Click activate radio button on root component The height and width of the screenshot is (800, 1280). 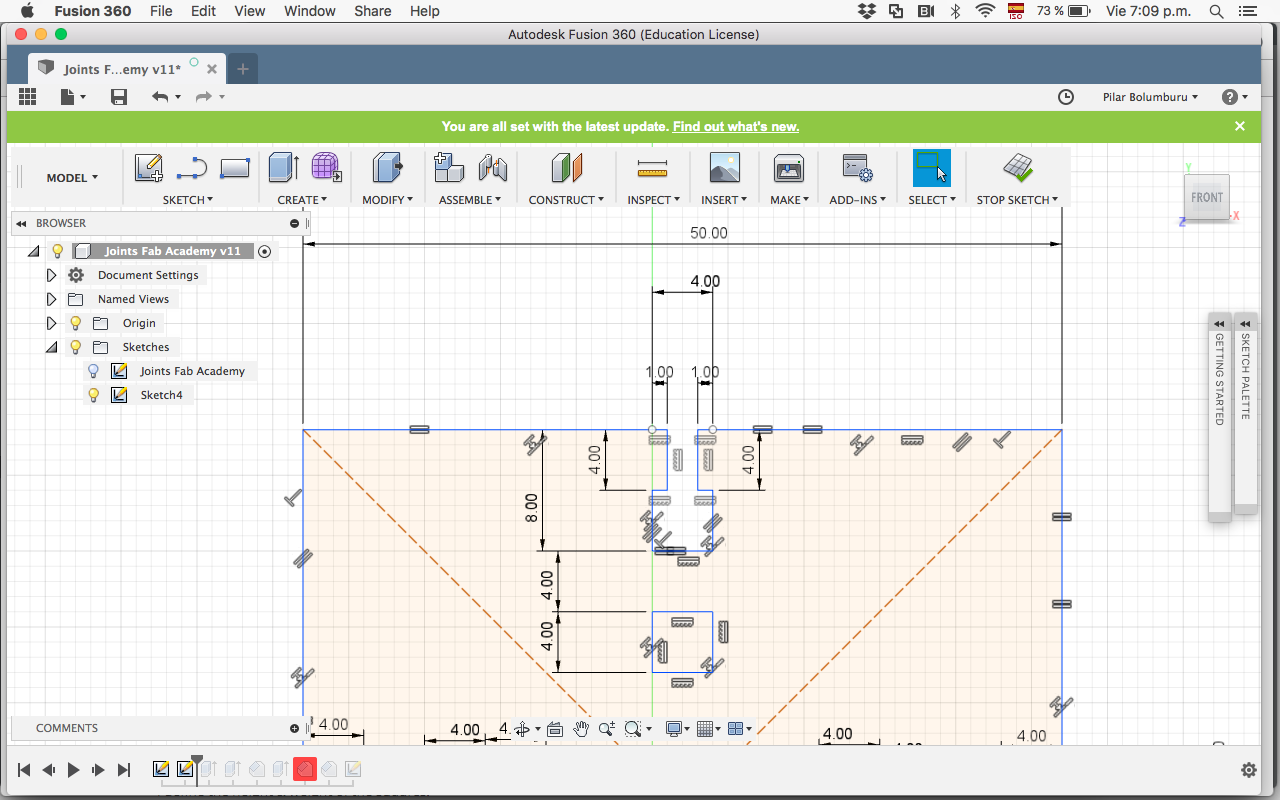[264, 252]
